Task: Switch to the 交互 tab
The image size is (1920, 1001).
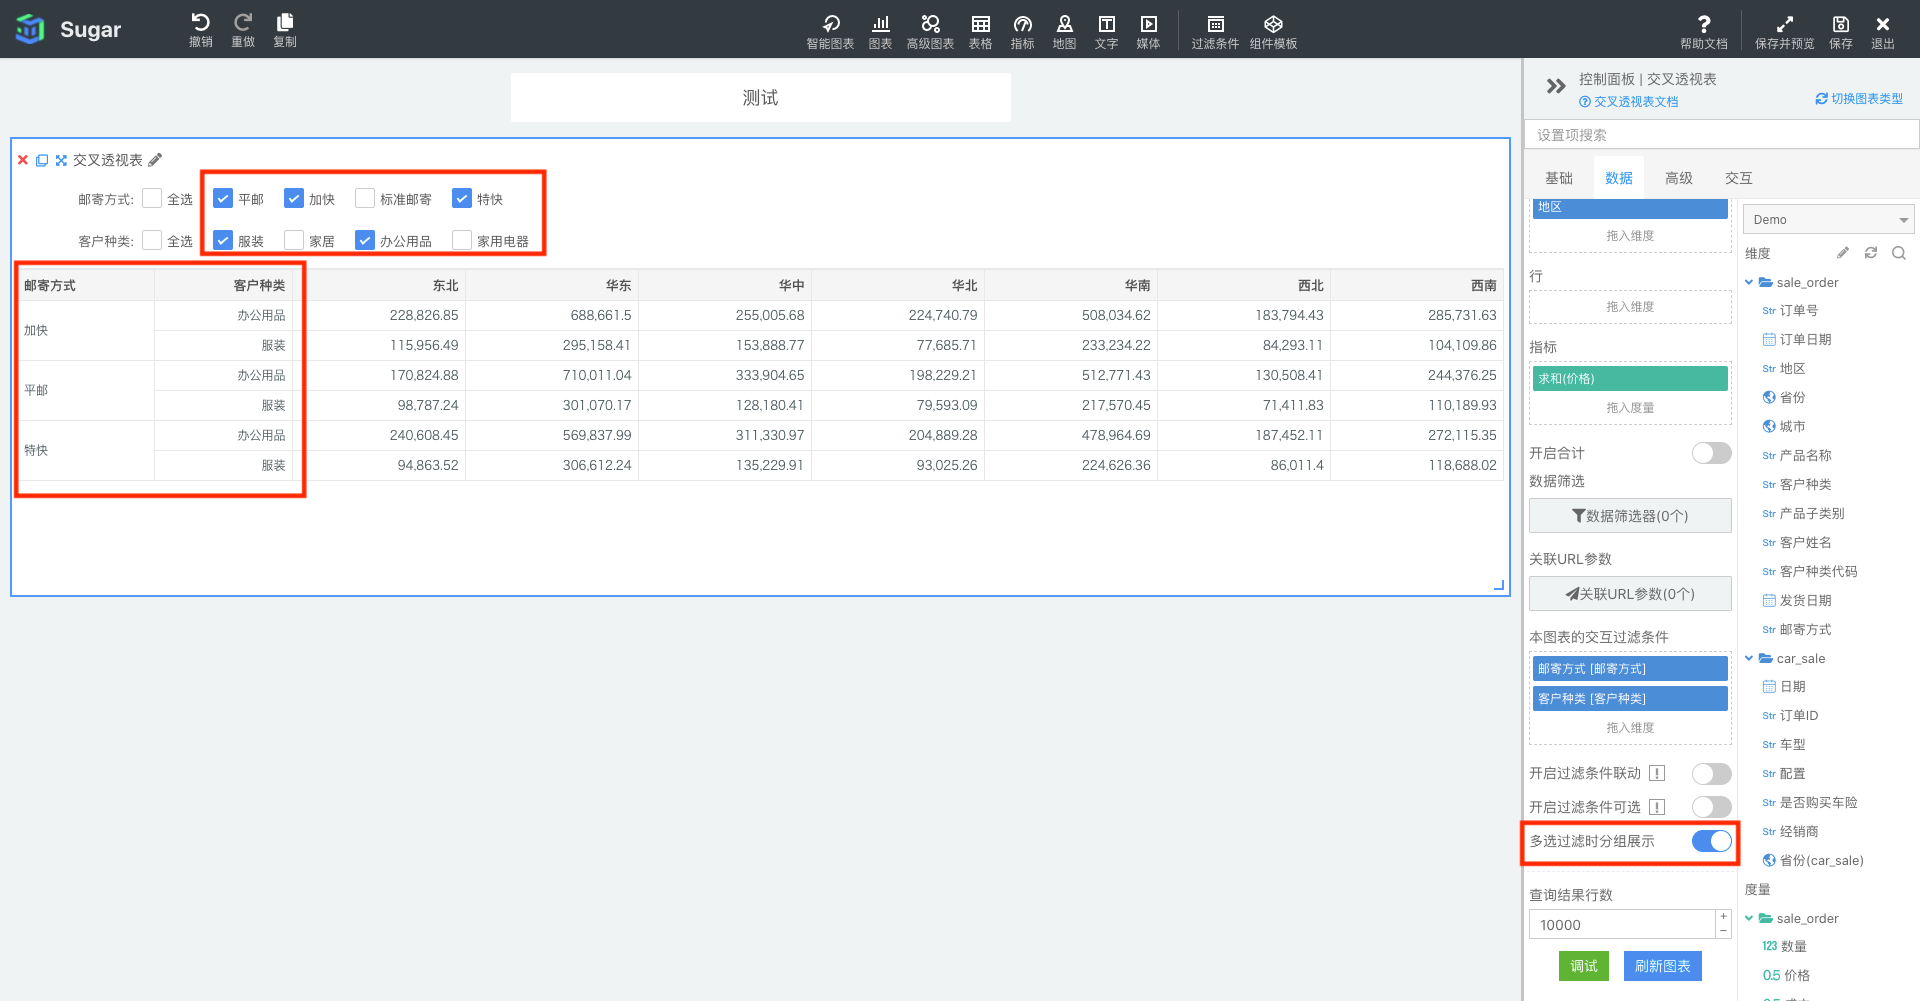Action: pos(1738,178)
